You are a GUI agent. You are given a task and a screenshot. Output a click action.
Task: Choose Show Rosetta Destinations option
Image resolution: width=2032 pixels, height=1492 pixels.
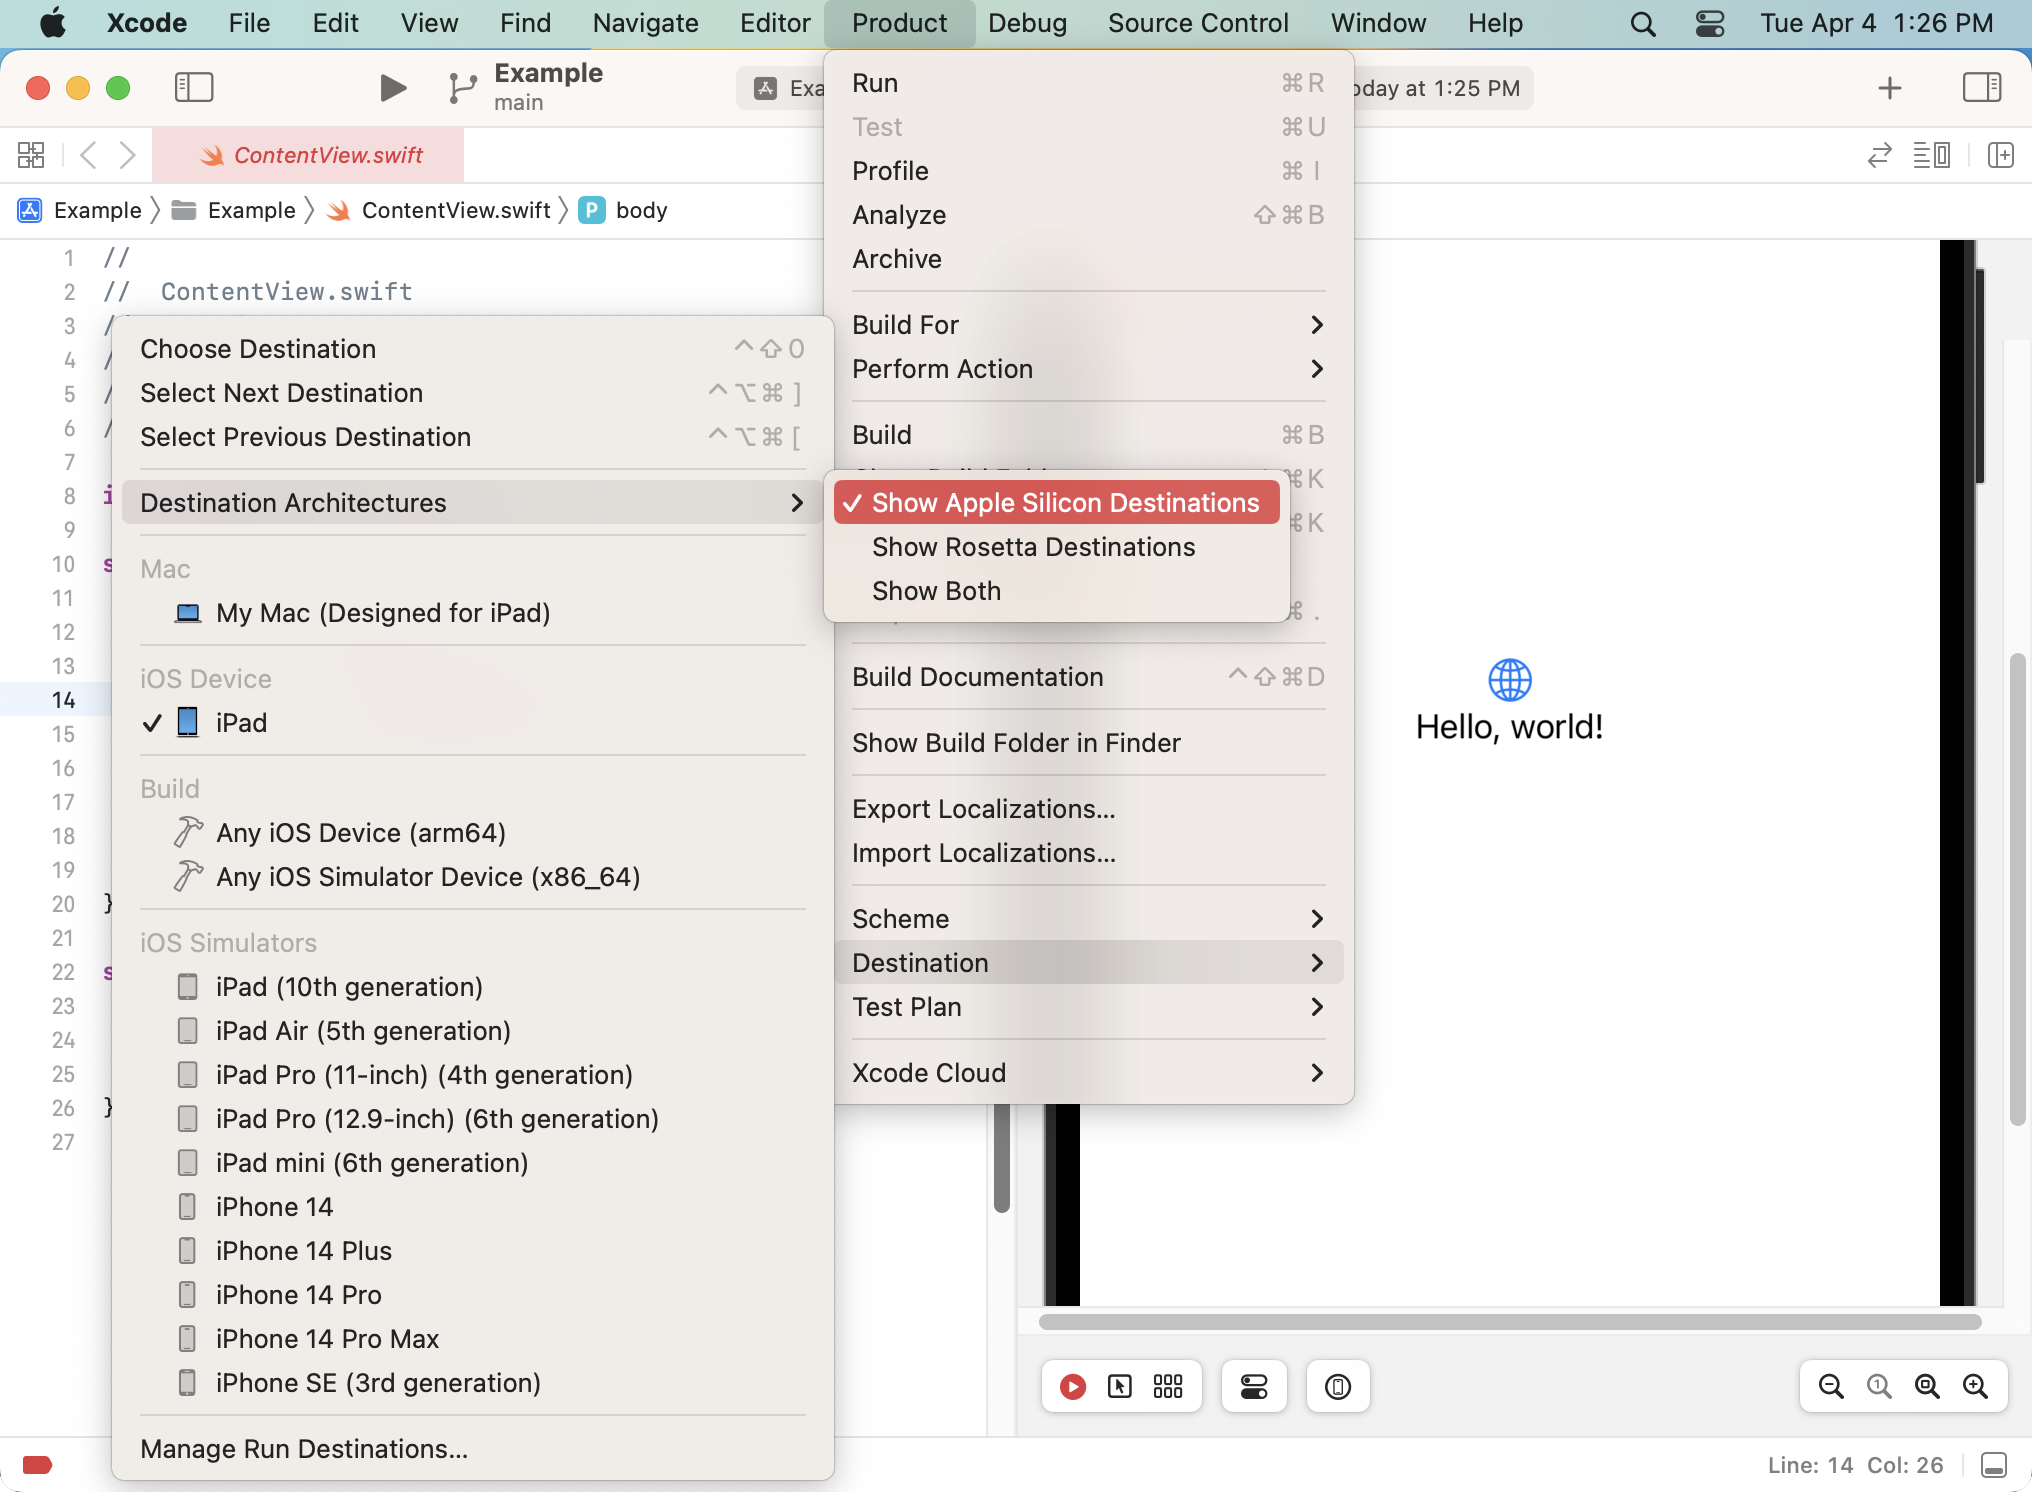click(1033, 547)
